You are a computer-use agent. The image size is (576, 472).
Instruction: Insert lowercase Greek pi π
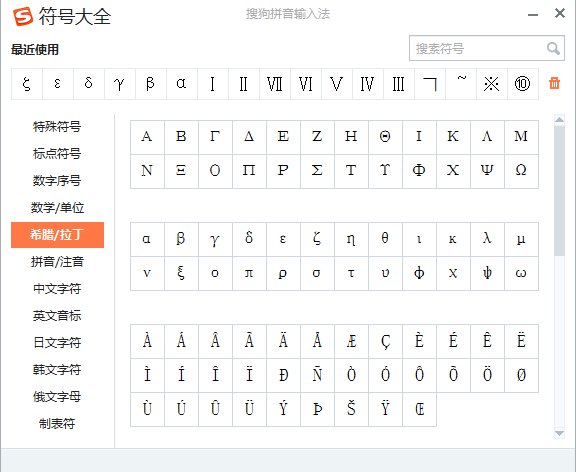click(249, 273)
